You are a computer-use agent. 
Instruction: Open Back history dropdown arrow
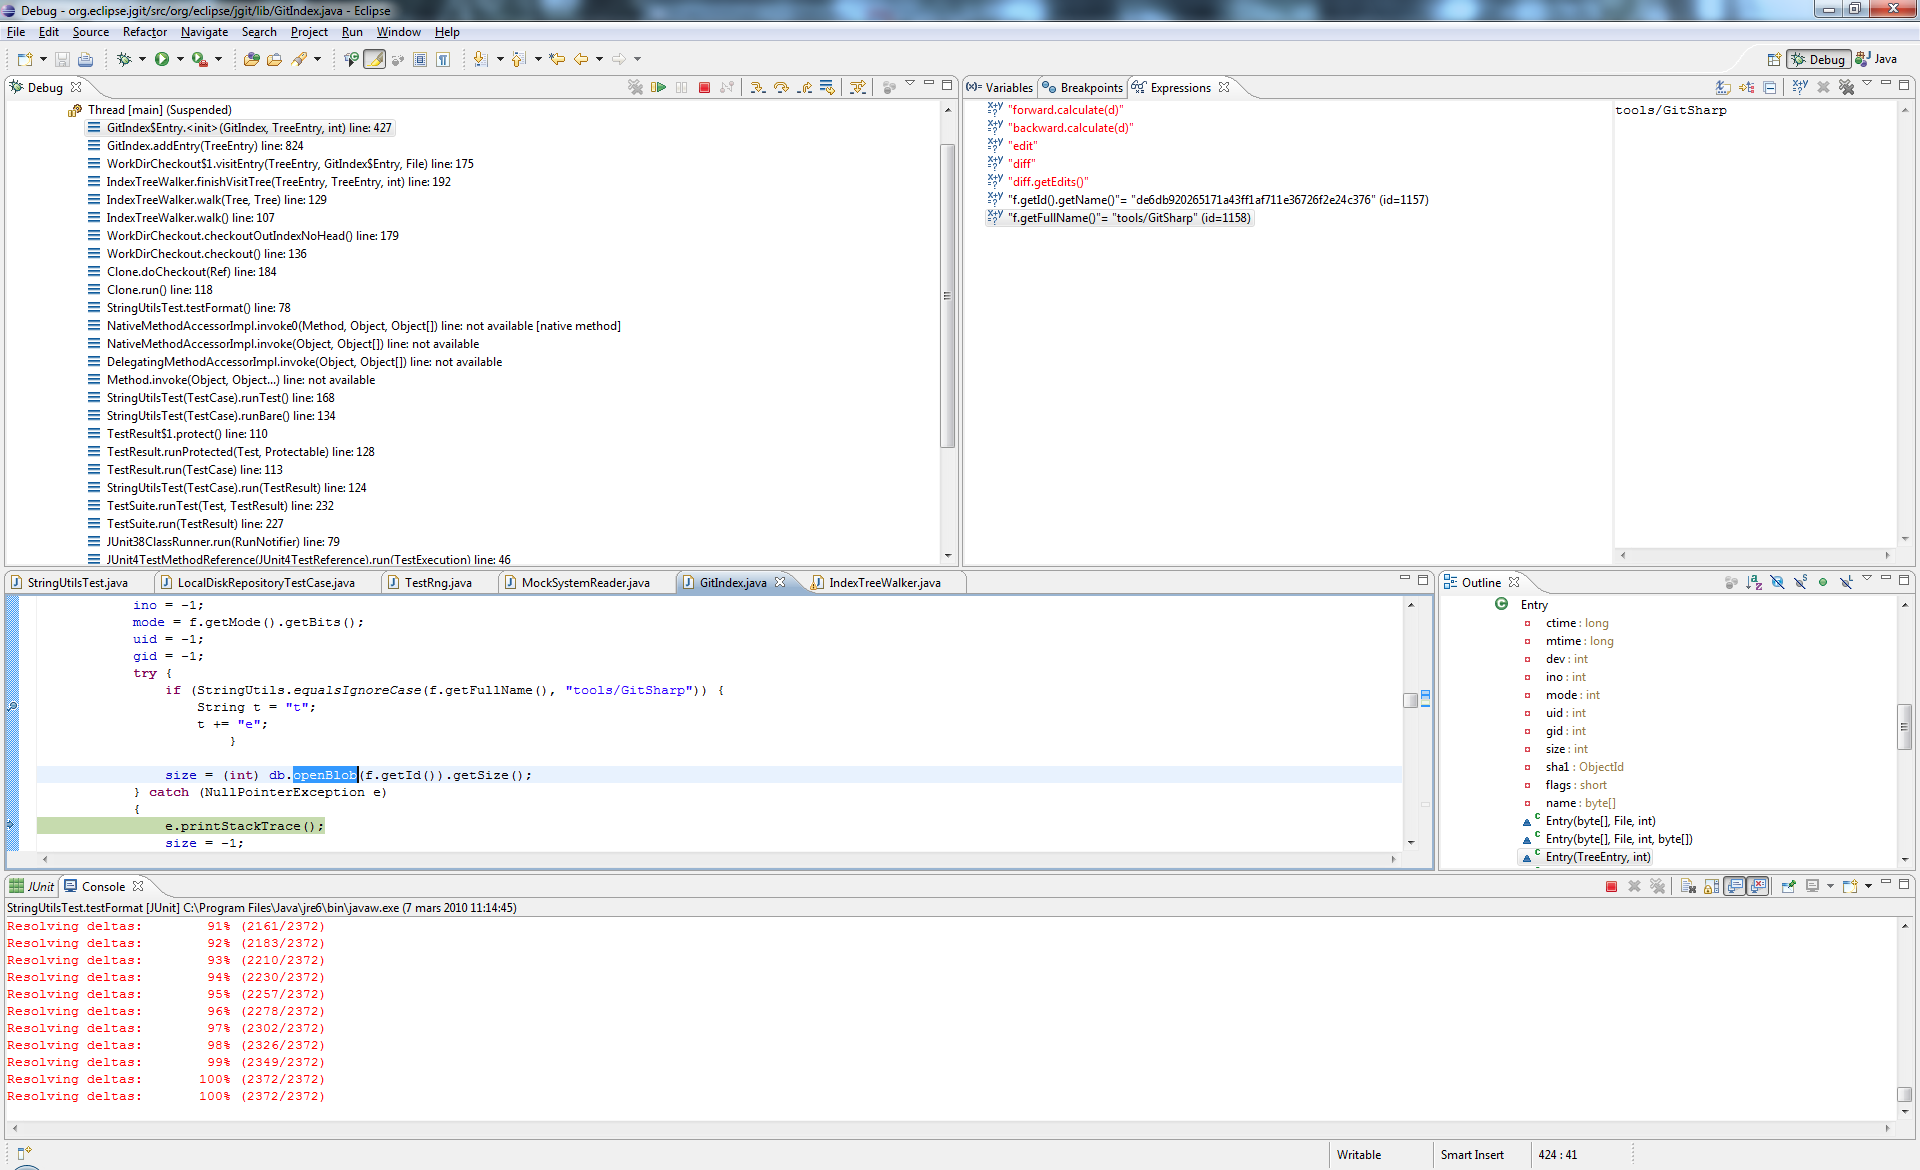(599, 60)
